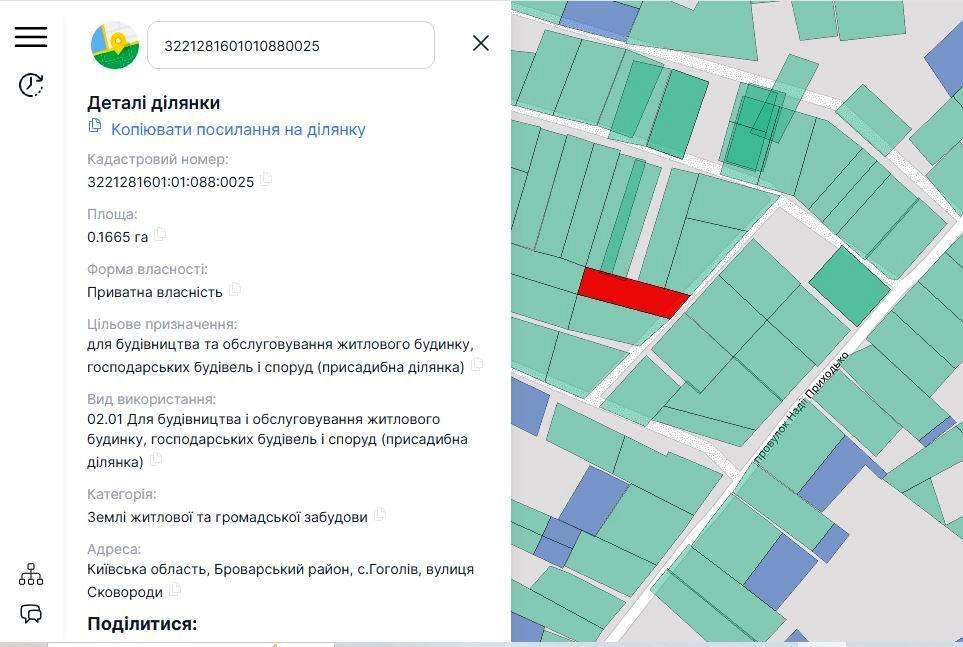The image size is (963, 647).
Task: Click the провулок Надії Приходько street label
Action: coord(801,408)
